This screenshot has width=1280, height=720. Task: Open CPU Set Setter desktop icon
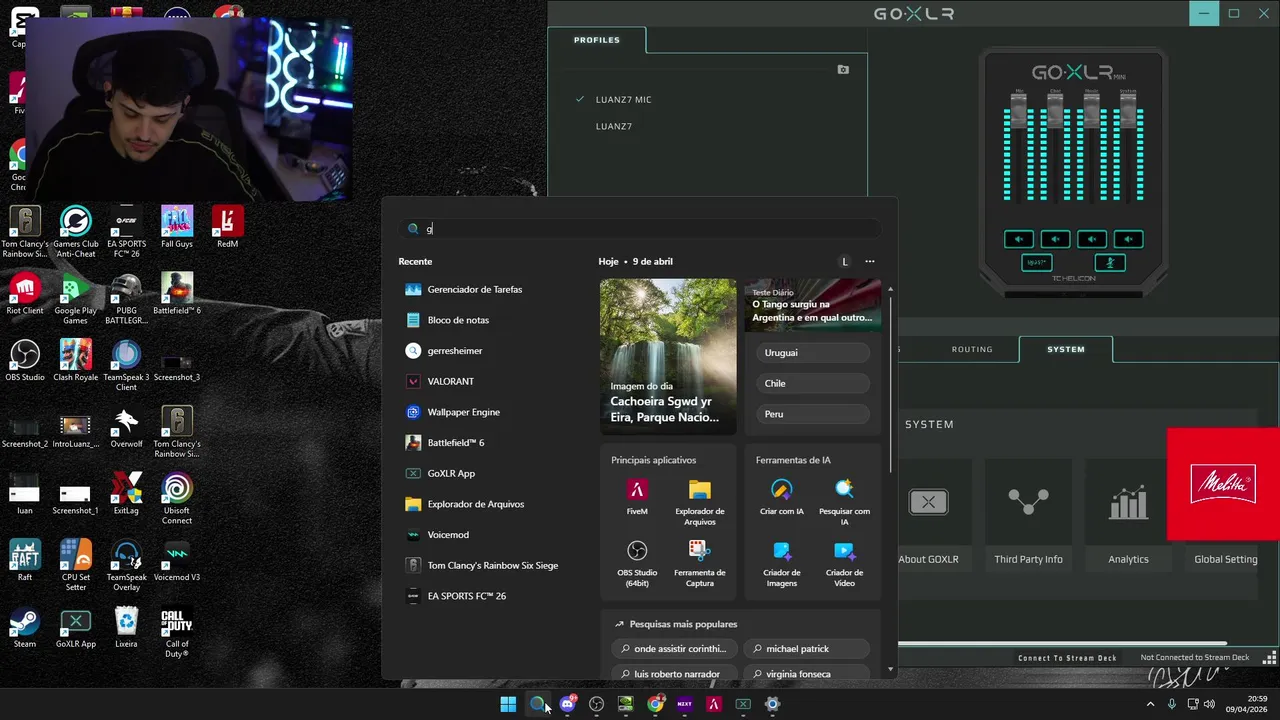[x=75, y=565]
